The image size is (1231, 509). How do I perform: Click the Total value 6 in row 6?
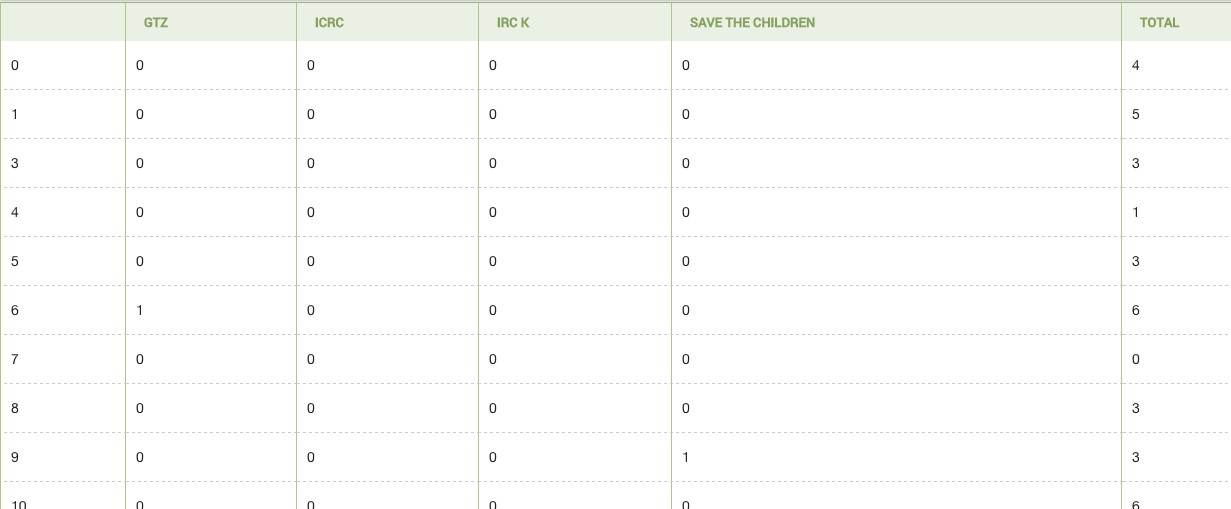(x=1136, y=311)
